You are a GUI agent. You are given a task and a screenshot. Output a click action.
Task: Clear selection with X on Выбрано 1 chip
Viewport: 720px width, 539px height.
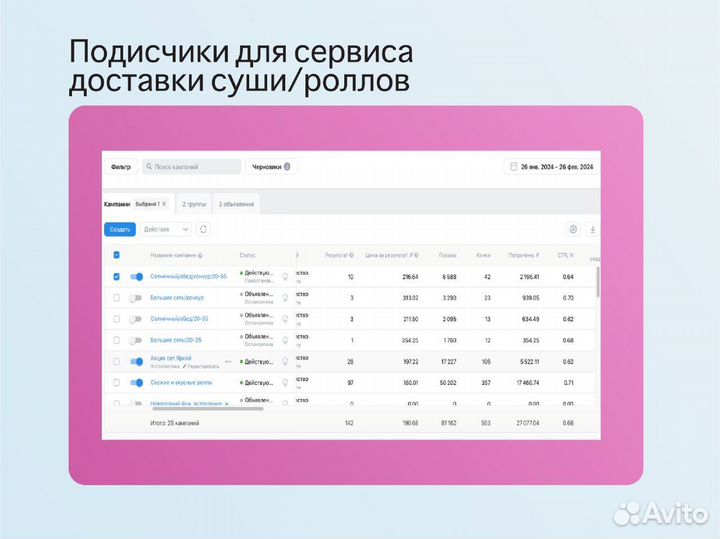pyautogui.click(x=164, y=204)
